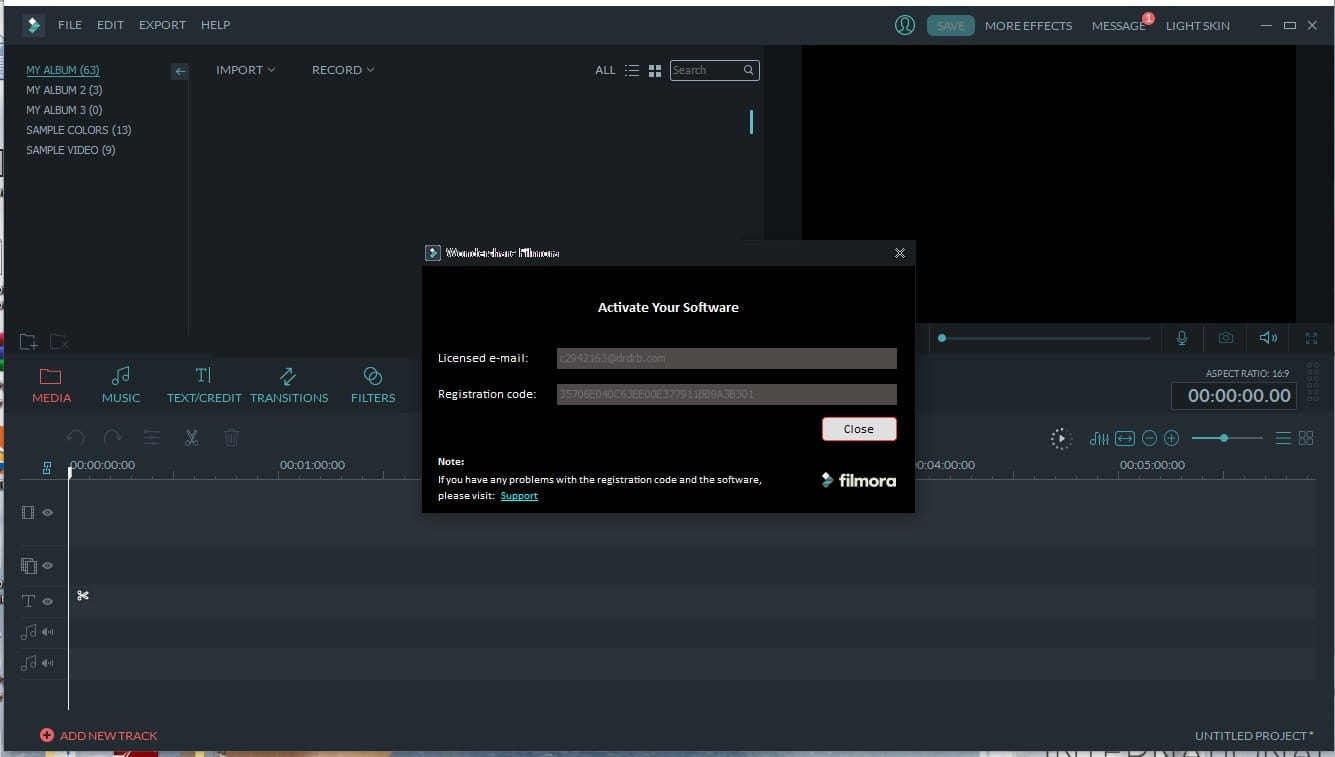Viewport: 1335px width, 757px height.
Task: Switch media library to list view
Action: tap(631, 70)
